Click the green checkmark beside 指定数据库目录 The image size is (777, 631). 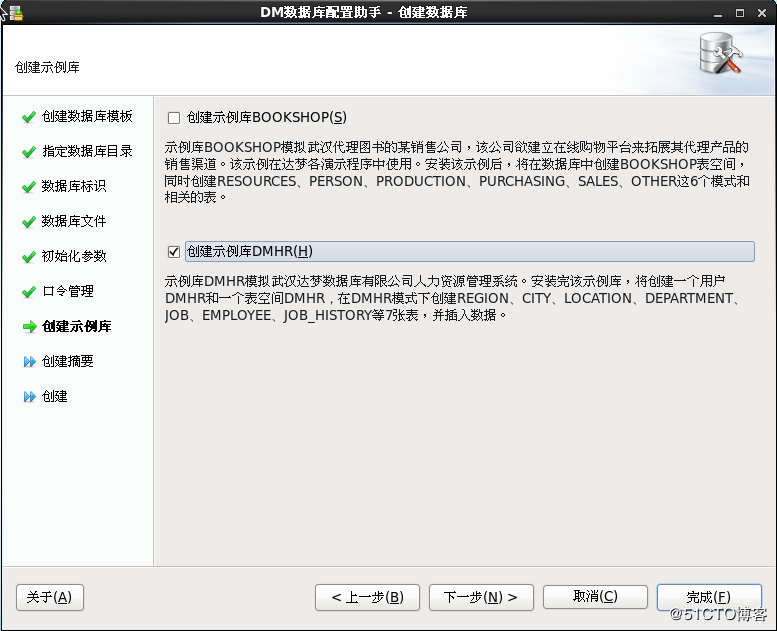pos(29,152)
